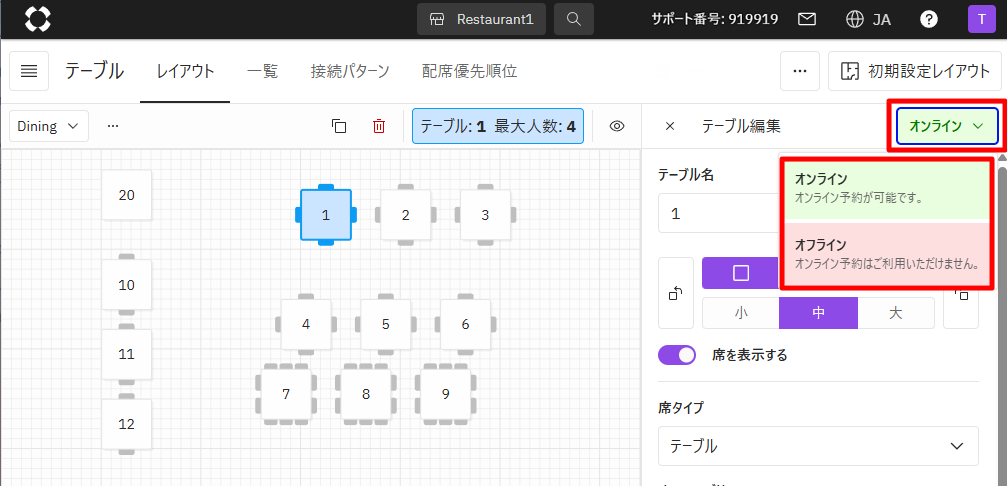1007x486 pixels.
Task: Toggle the 席を表示する switch
Action: (677, 354)
